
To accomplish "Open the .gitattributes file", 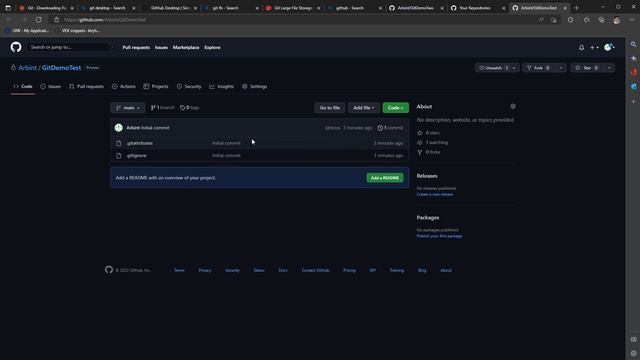I will click(x=140, y=143).
